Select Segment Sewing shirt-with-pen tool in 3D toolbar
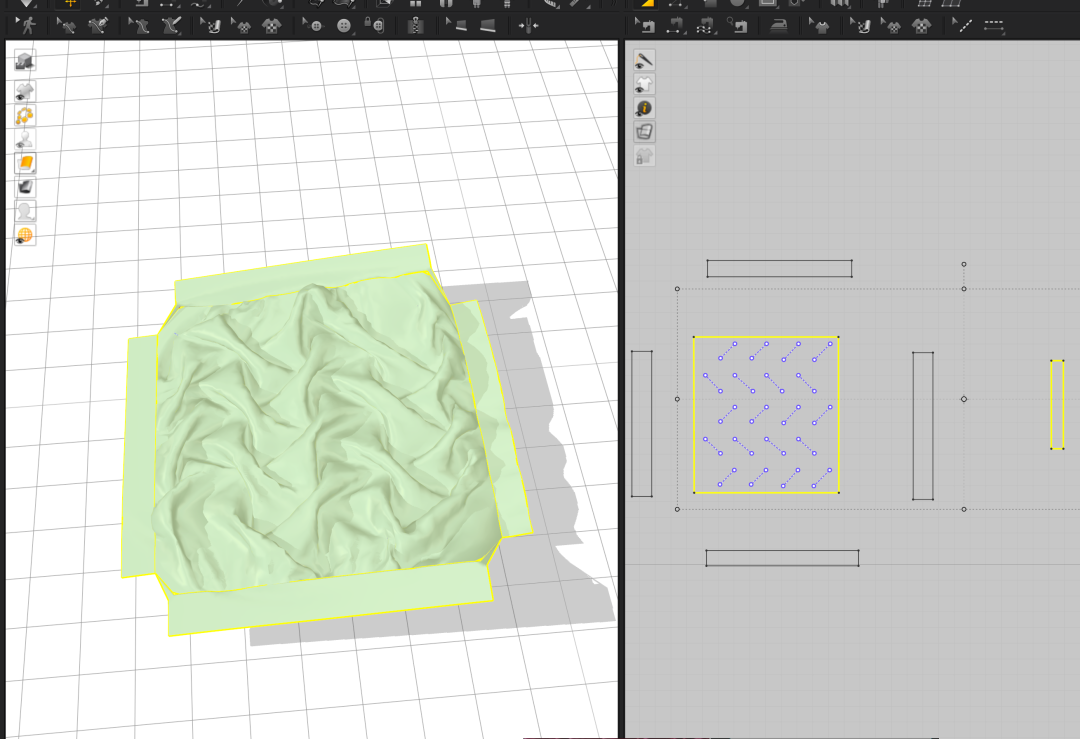This screenshot has height=739, width=1080. coord(98,26)
